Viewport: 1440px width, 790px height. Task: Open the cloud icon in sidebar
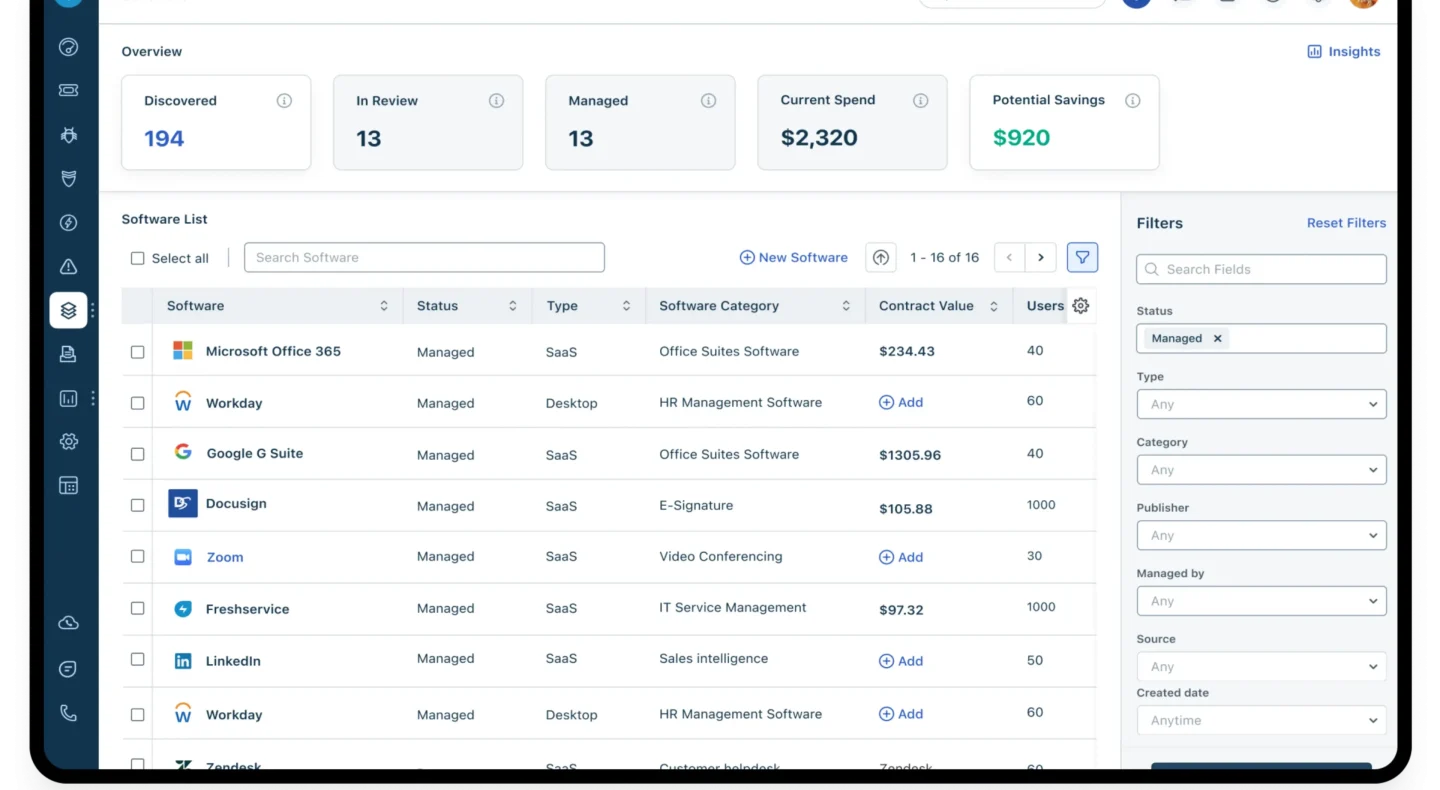point(68,623)
